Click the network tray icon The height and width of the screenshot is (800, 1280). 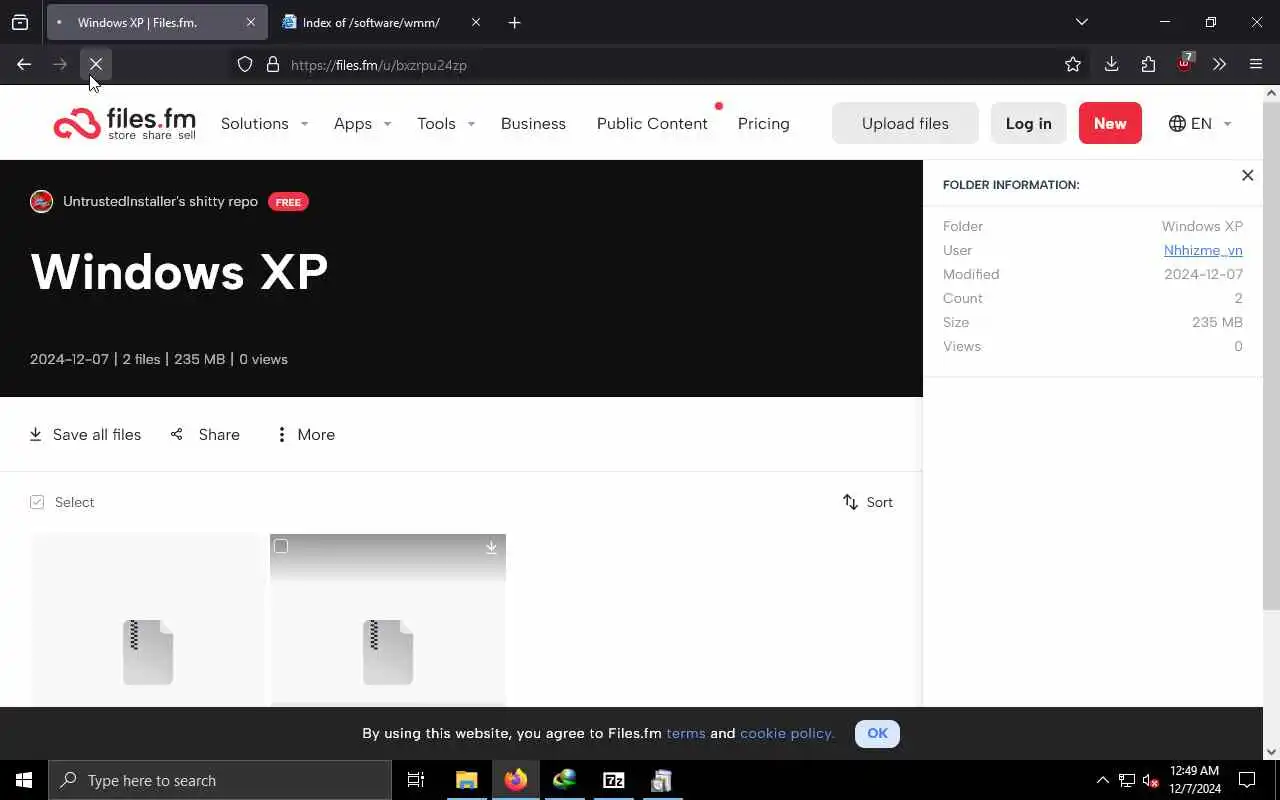(1126, 780)
